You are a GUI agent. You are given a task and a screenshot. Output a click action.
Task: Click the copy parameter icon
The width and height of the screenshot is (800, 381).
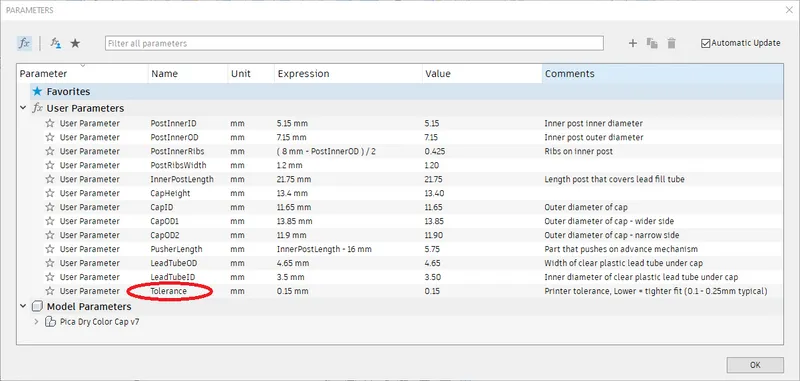tap(652, 43)
